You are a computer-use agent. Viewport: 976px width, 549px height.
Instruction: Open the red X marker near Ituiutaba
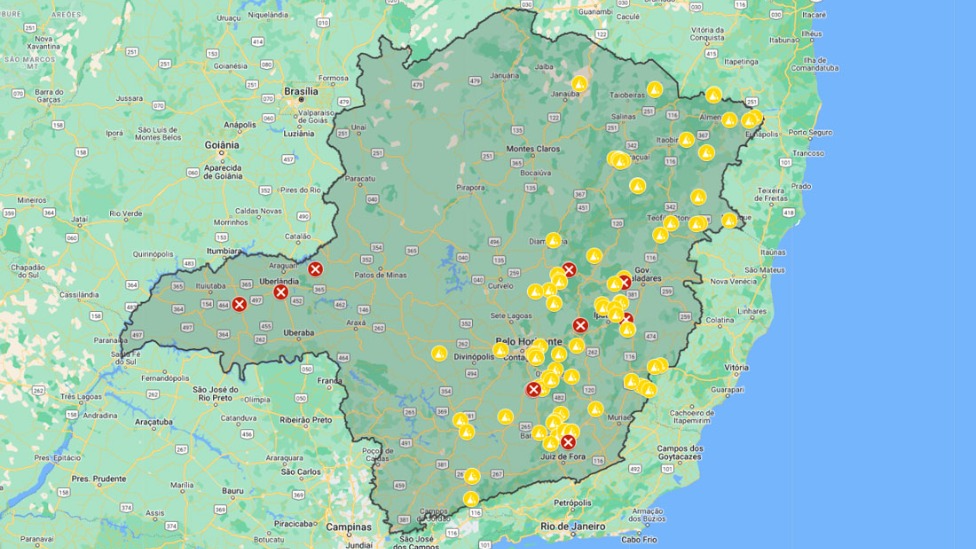[x=239, y=304]
